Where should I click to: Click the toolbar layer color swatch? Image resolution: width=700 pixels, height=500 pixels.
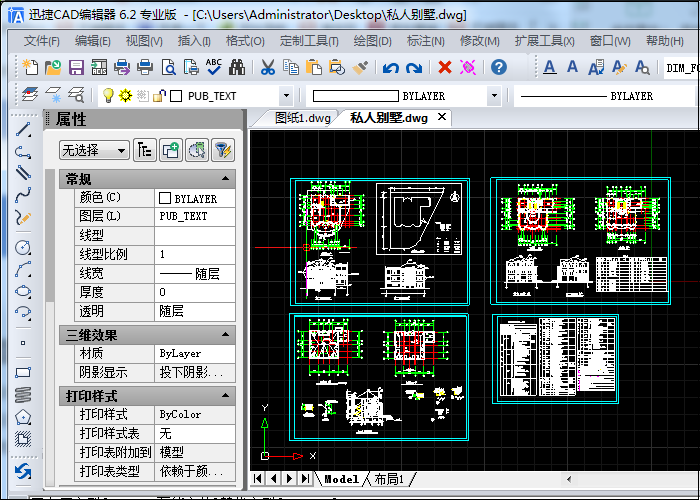[176, 96]
